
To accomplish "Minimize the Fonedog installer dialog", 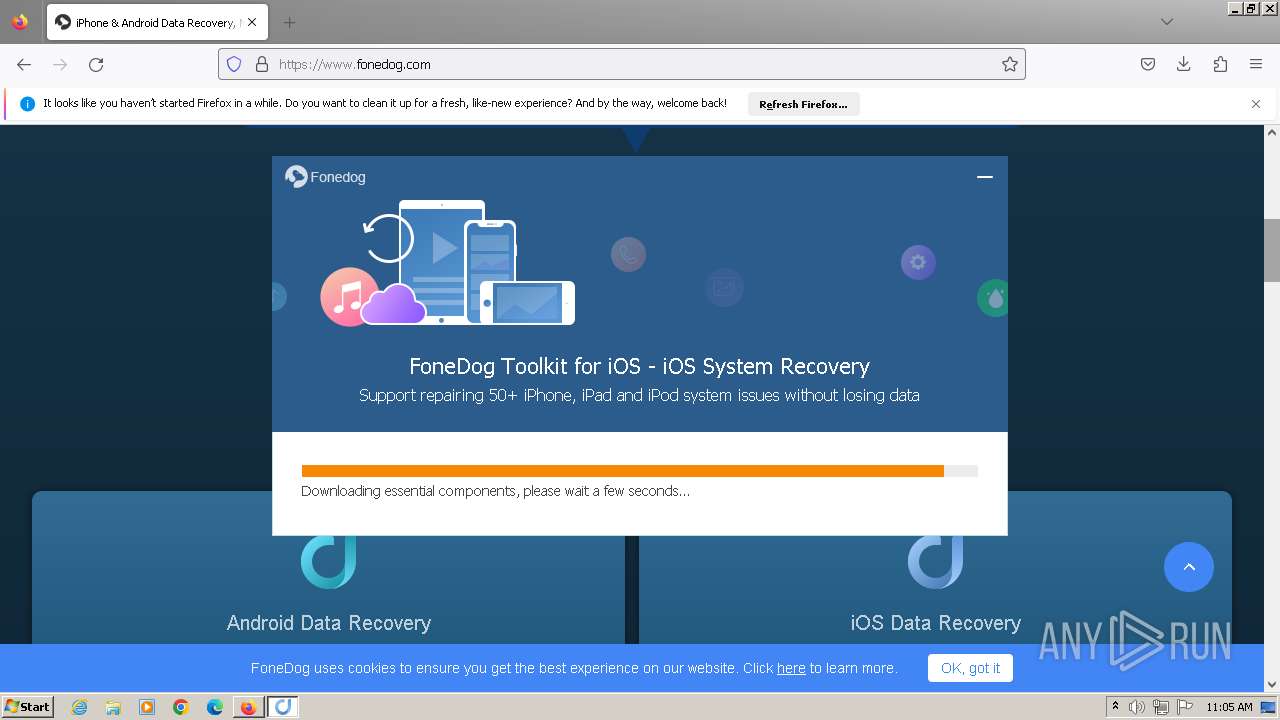I will [985, 177].
